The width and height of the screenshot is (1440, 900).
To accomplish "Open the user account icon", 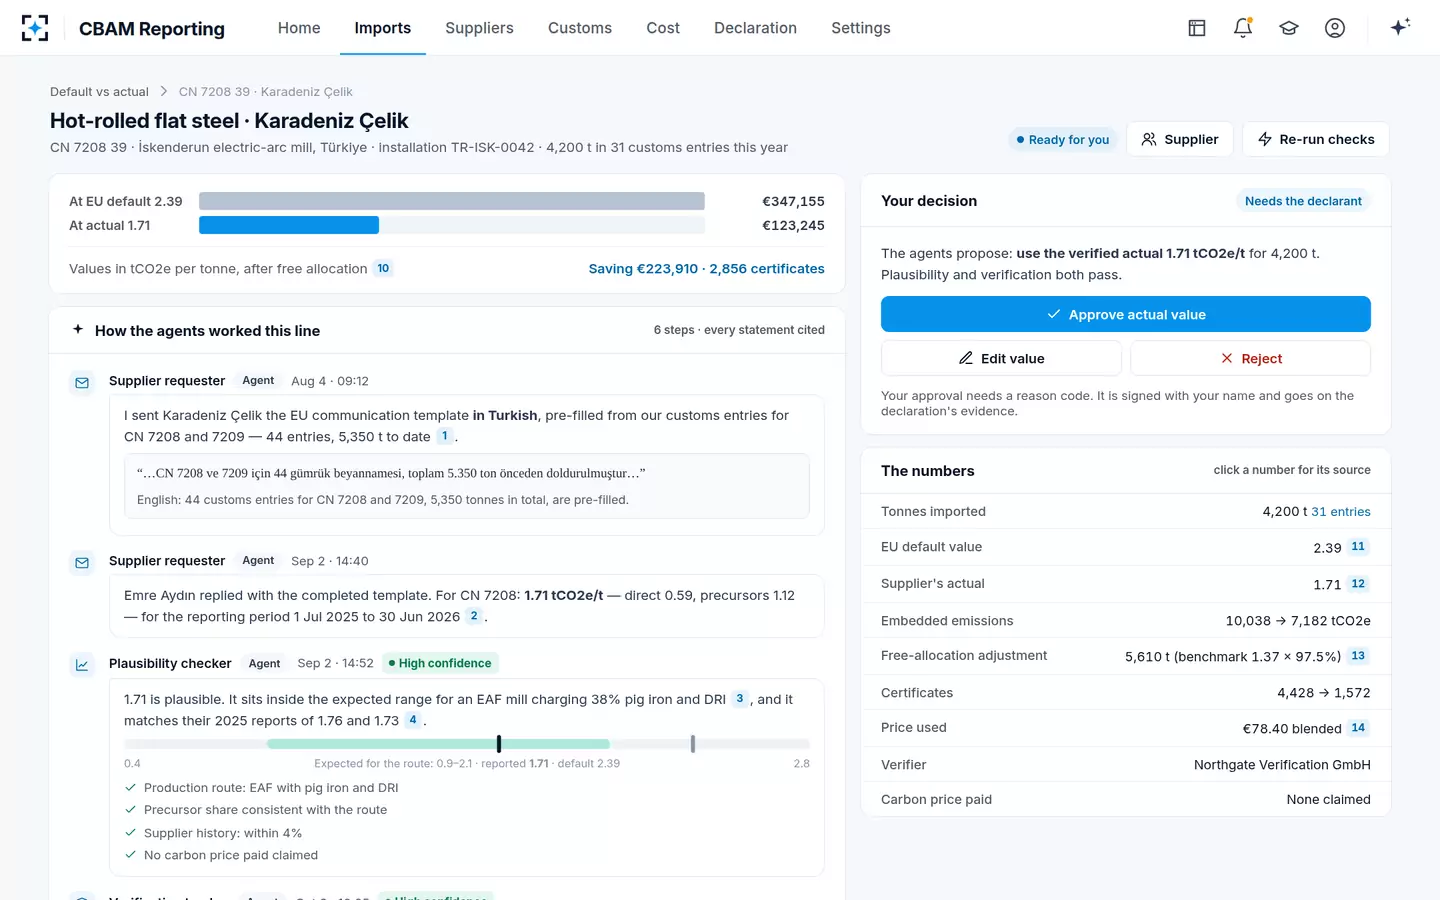I will coord(1335,28).
